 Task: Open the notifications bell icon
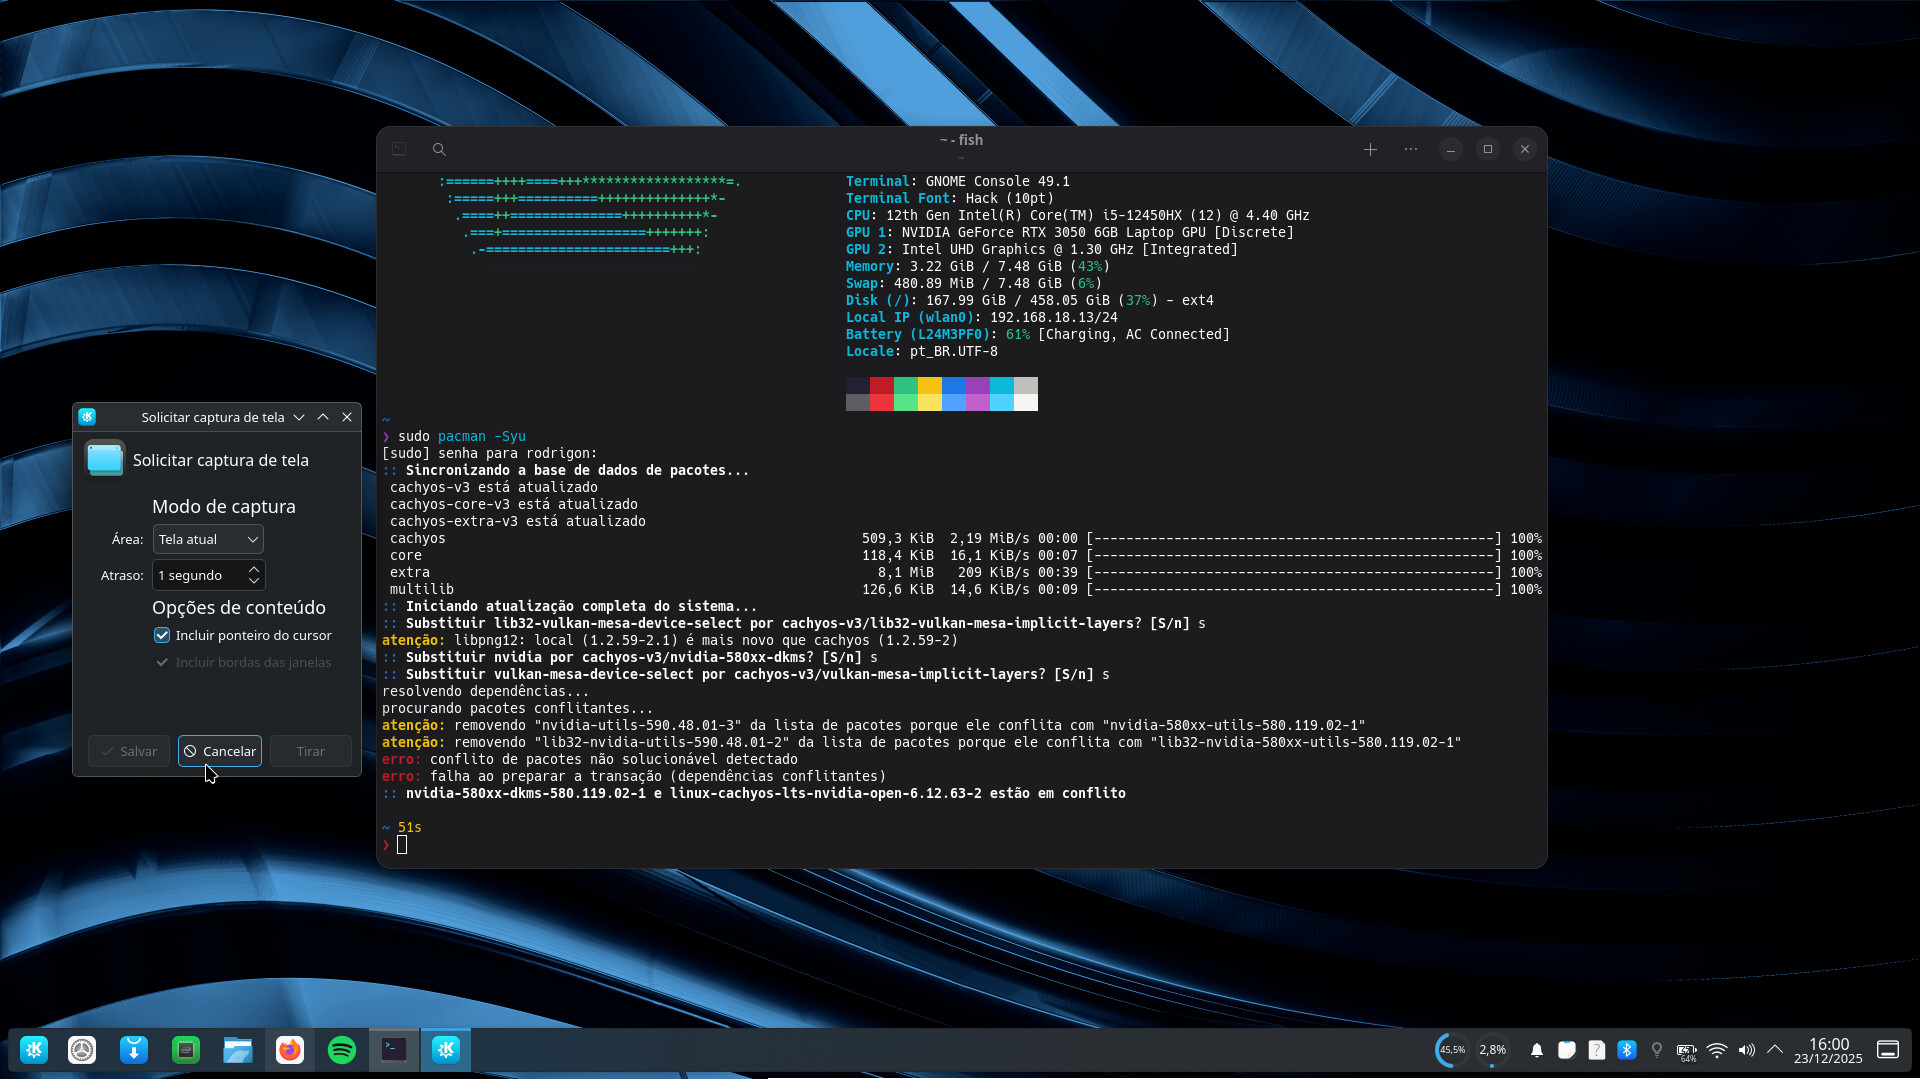(1537, 1050)
